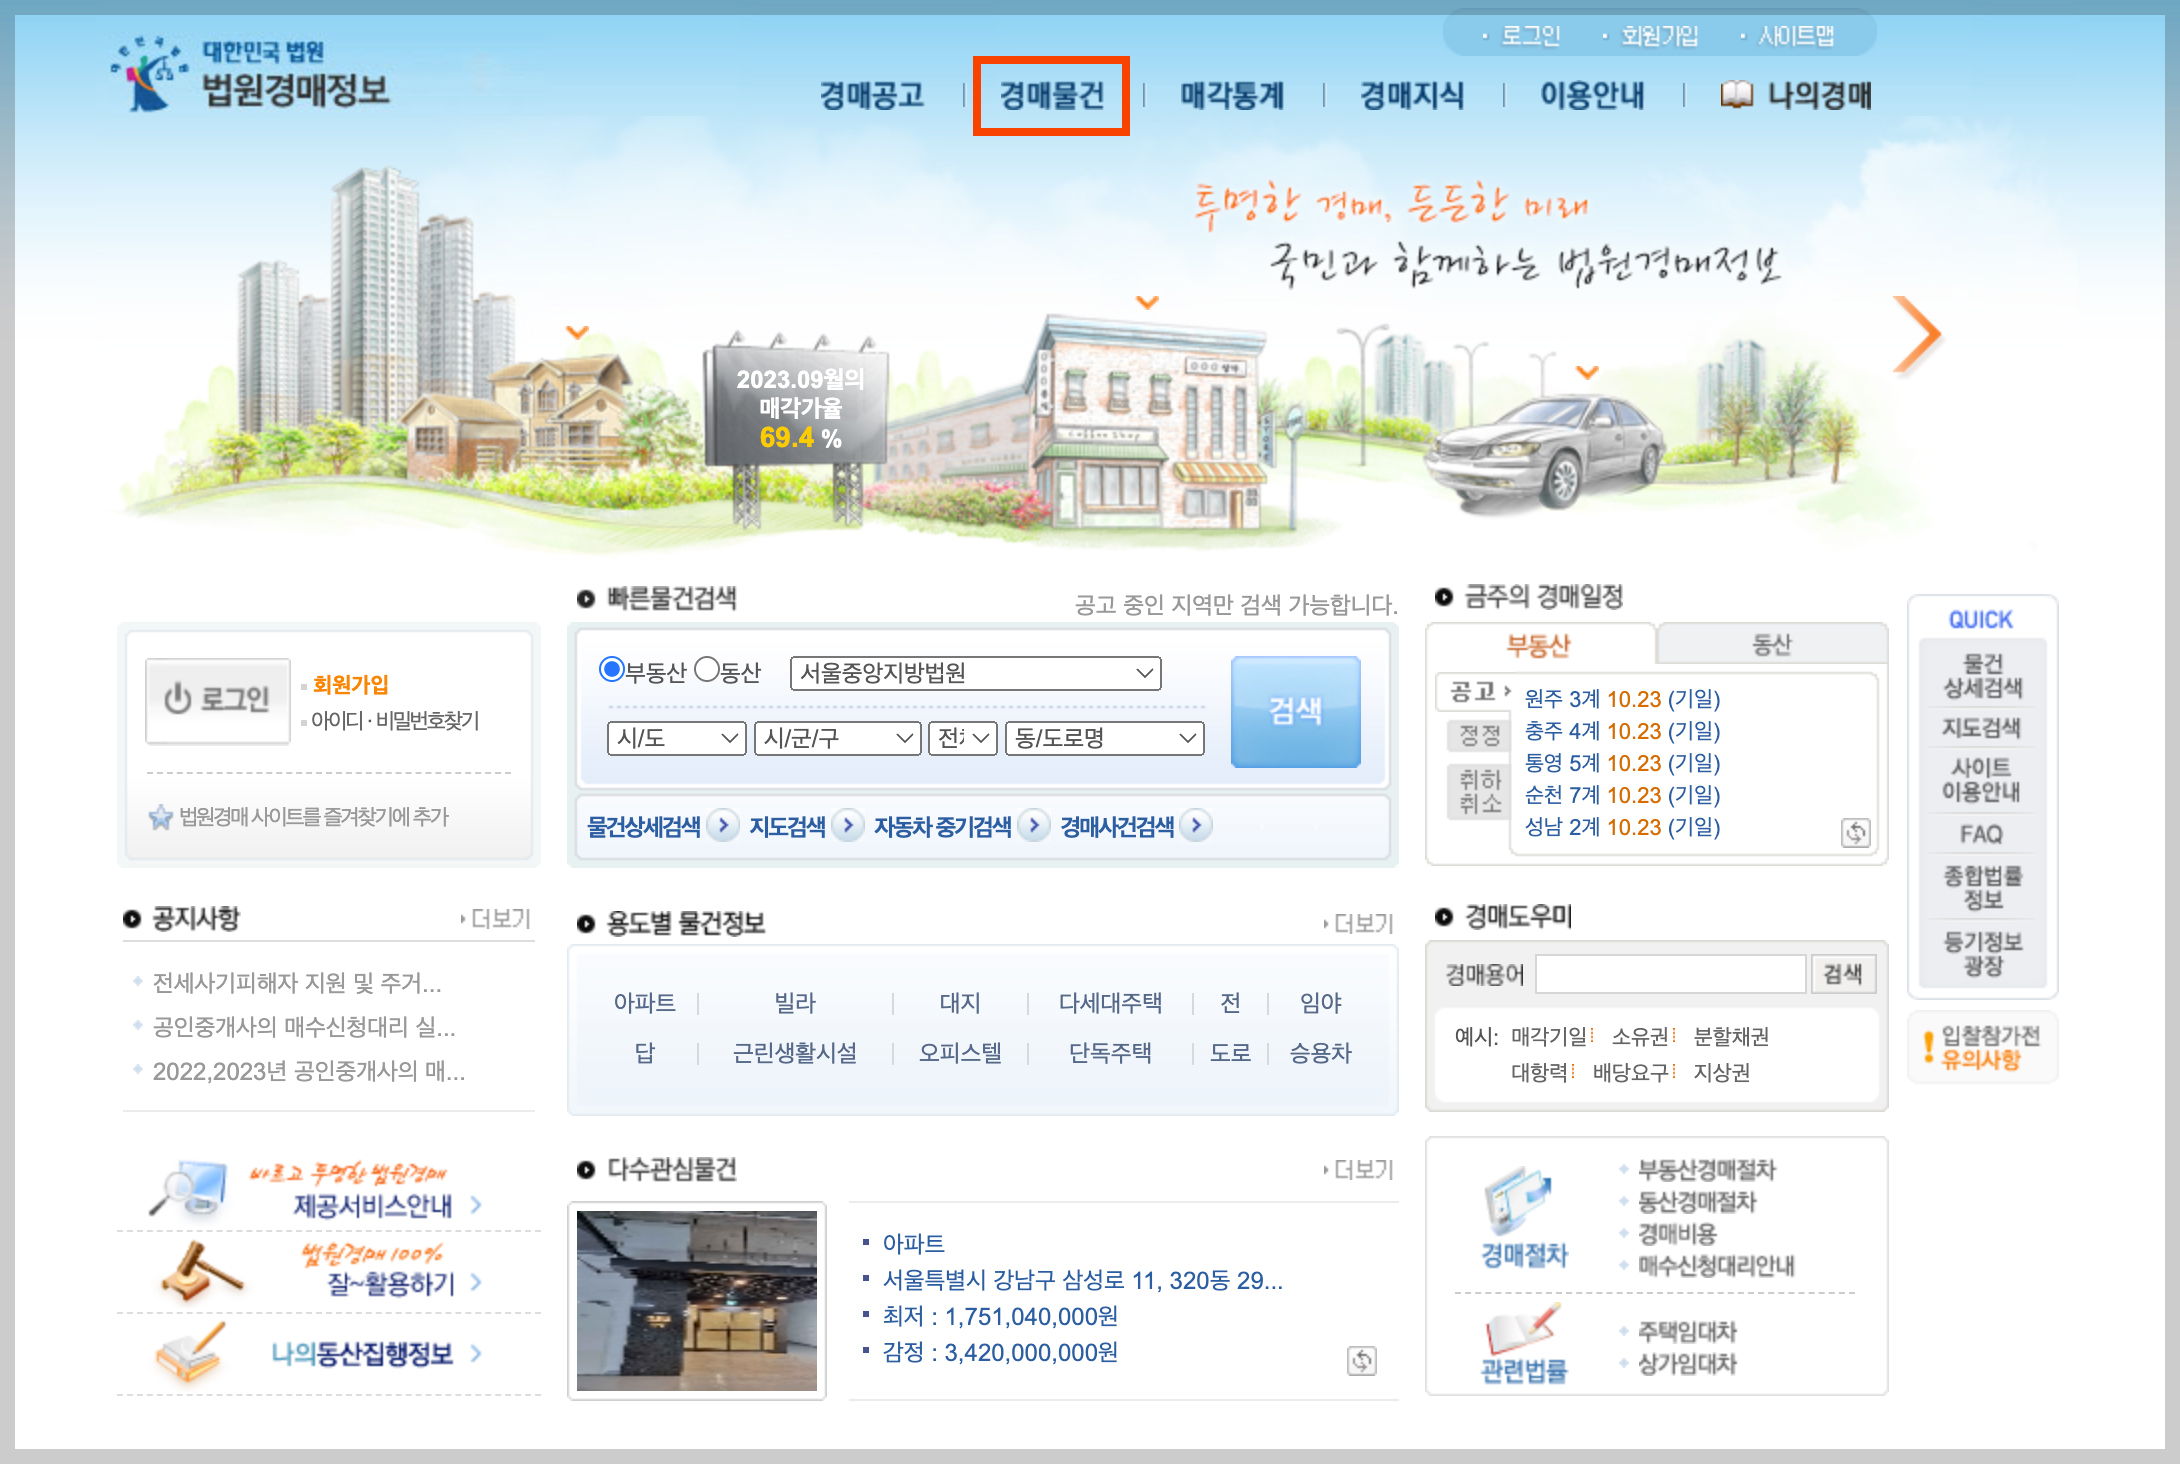Select the 부동산 radio button
Screen dimensions: 2180x1464
[611, 670]
